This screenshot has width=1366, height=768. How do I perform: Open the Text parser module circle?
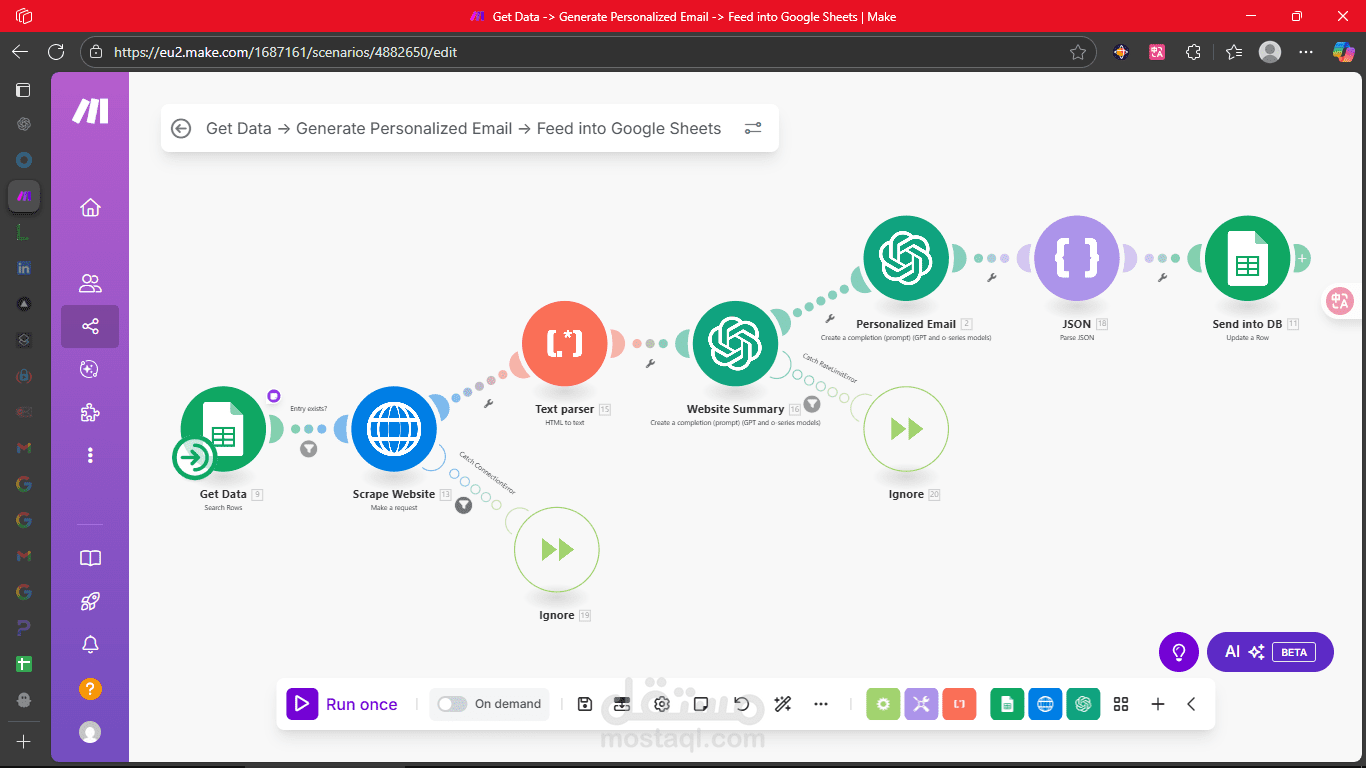coord(564,343)
